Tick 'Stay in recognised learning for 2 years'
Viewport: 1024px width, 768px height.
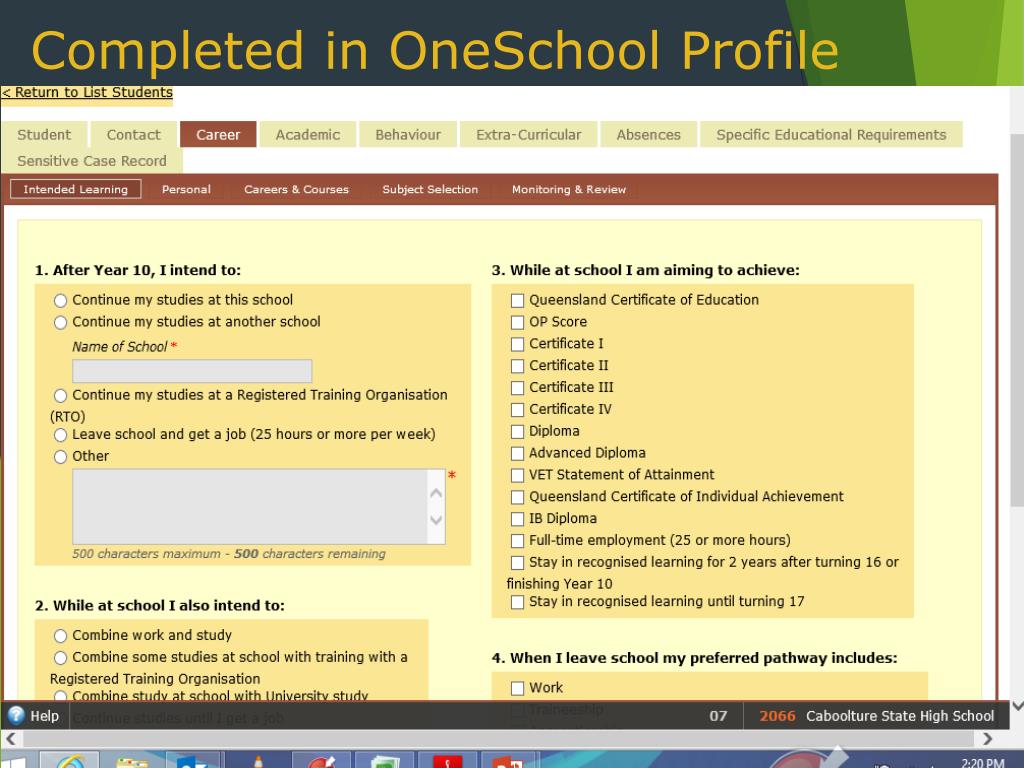pos(517,562)
